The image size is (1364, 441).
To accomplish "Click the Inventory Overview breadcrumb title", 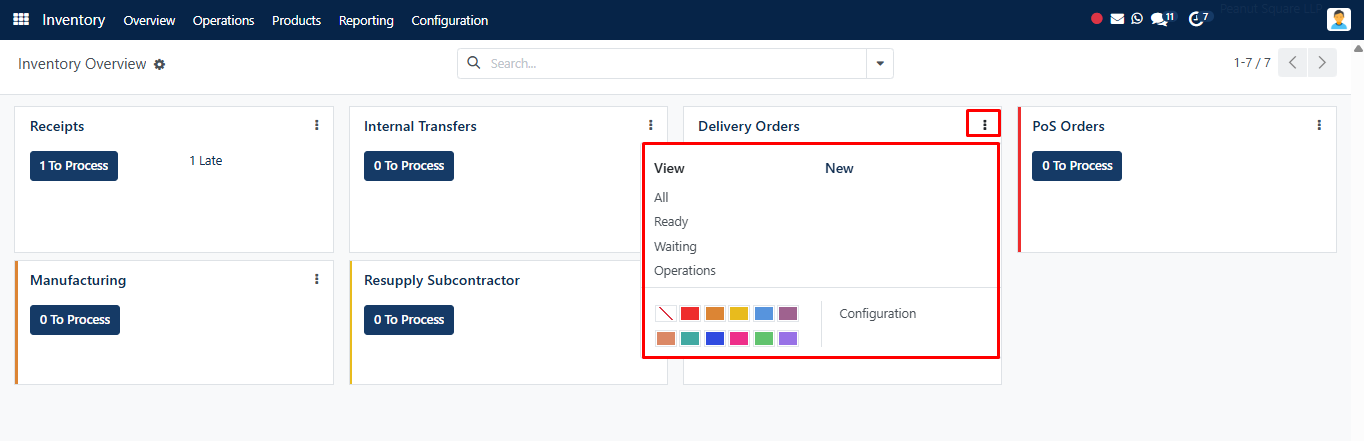I will (82, 64).
